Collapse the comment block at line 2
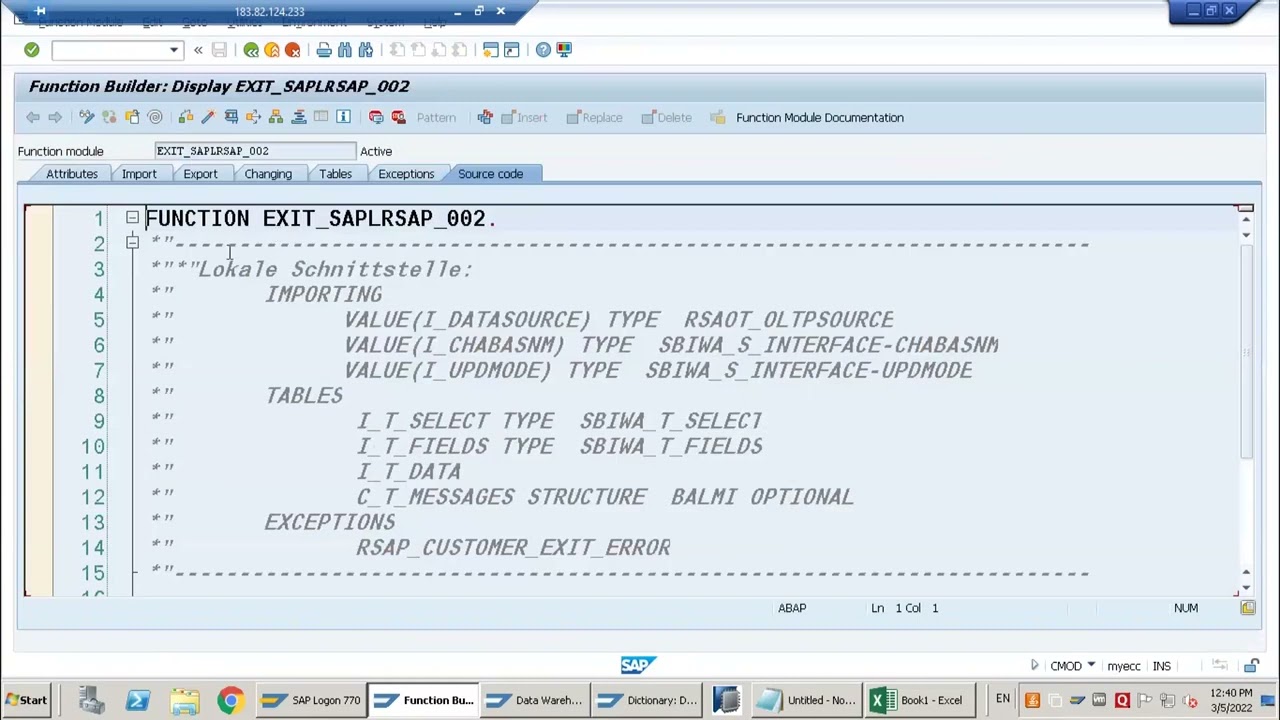 tap(132, 242)
